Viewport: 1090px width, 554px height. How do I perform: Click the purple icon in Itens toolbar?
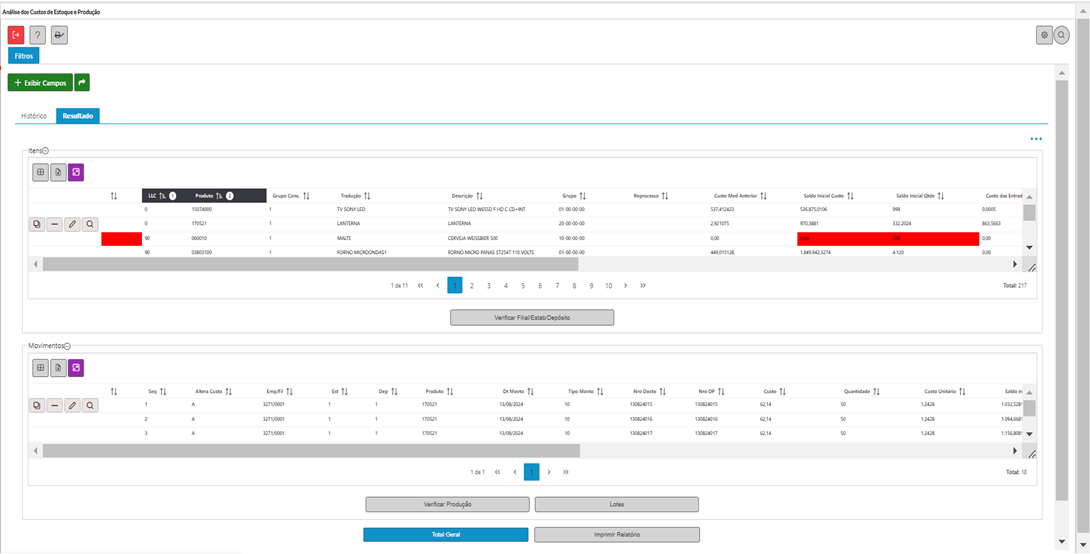(x=76, y=172)
